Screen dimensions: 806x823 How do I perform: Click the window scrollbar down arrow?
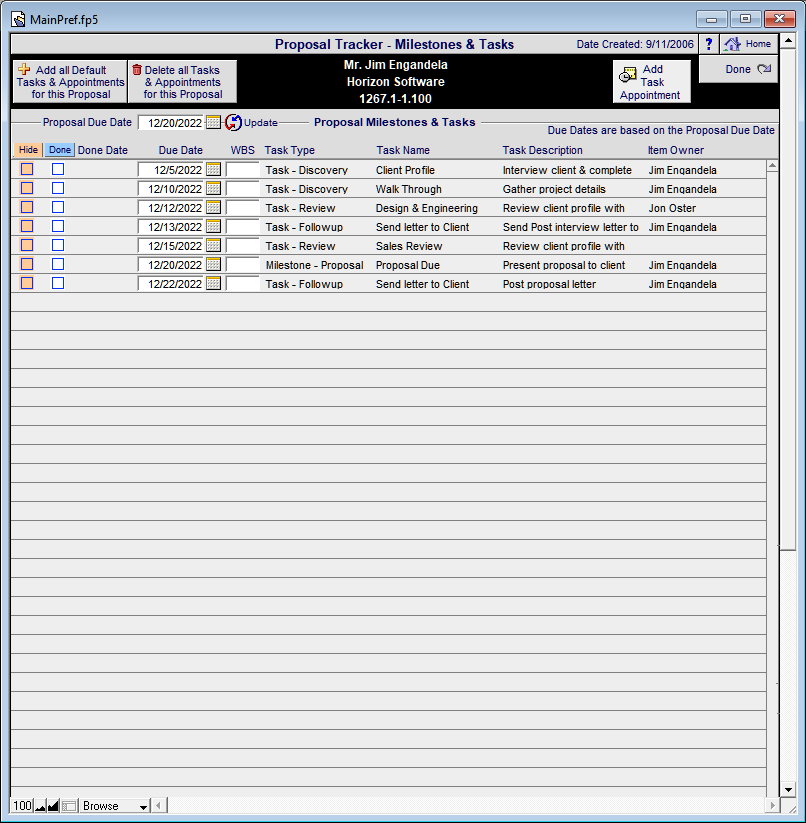(788, 789)
